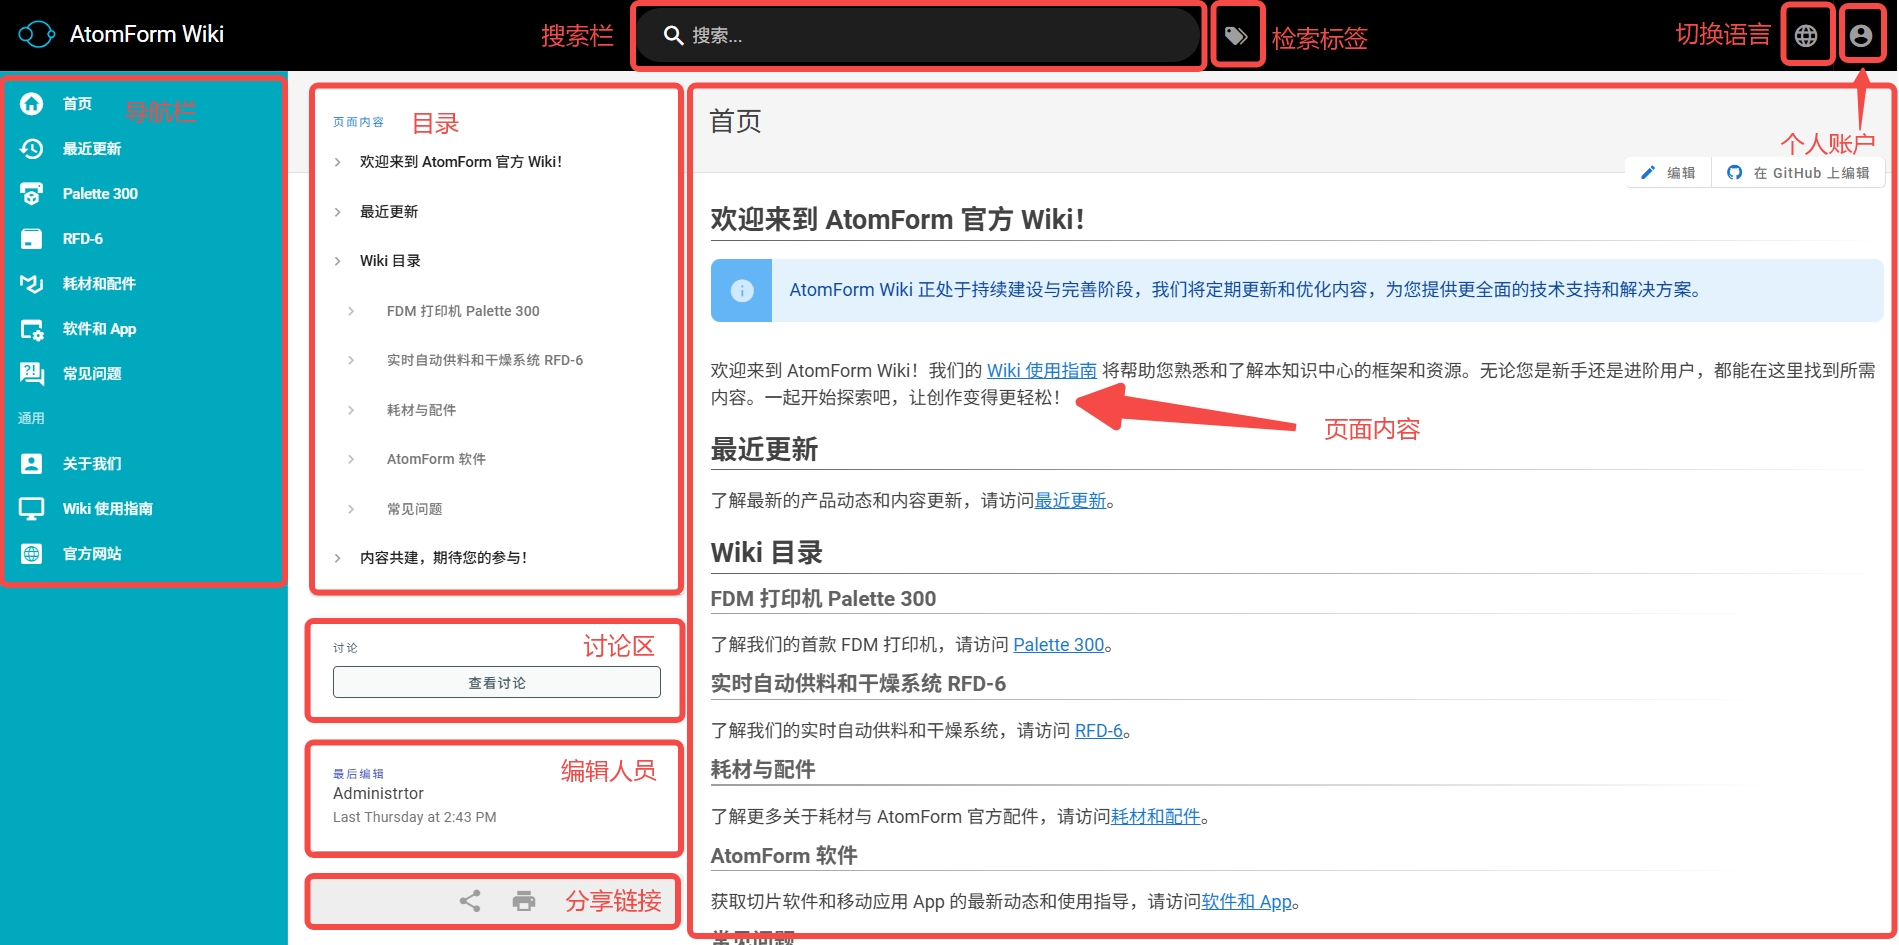
Task: Expand the 欢迎来到 AtomForm 官方 Wiki! entry chevron
Action: point(338,162)
